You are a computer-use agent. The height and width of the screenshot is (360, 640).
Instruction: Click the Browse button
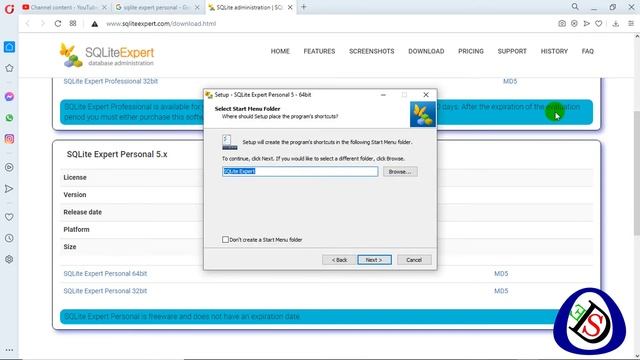point(400,172)
